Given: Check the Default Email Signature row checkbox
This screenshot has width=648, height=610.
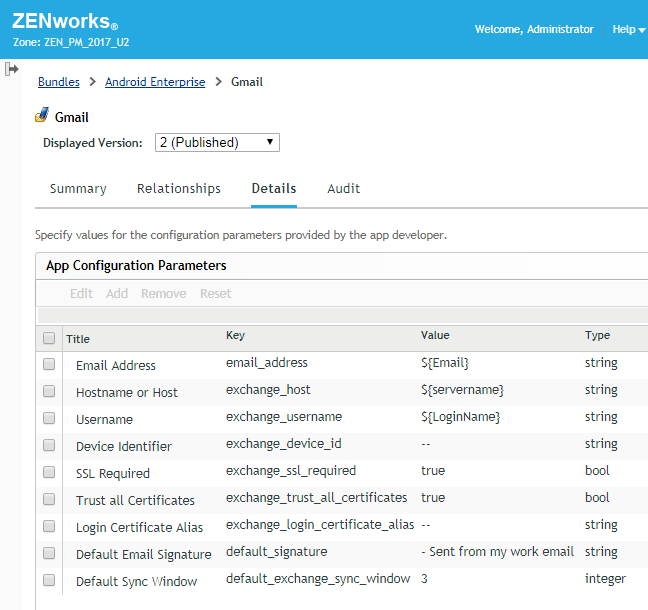Looking at the screenshot, I should tap(49, 553).
